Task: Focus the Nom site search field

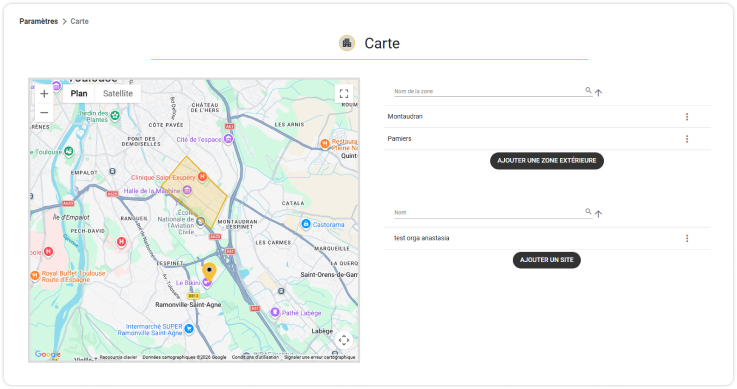Action: [x=489, y=212]
